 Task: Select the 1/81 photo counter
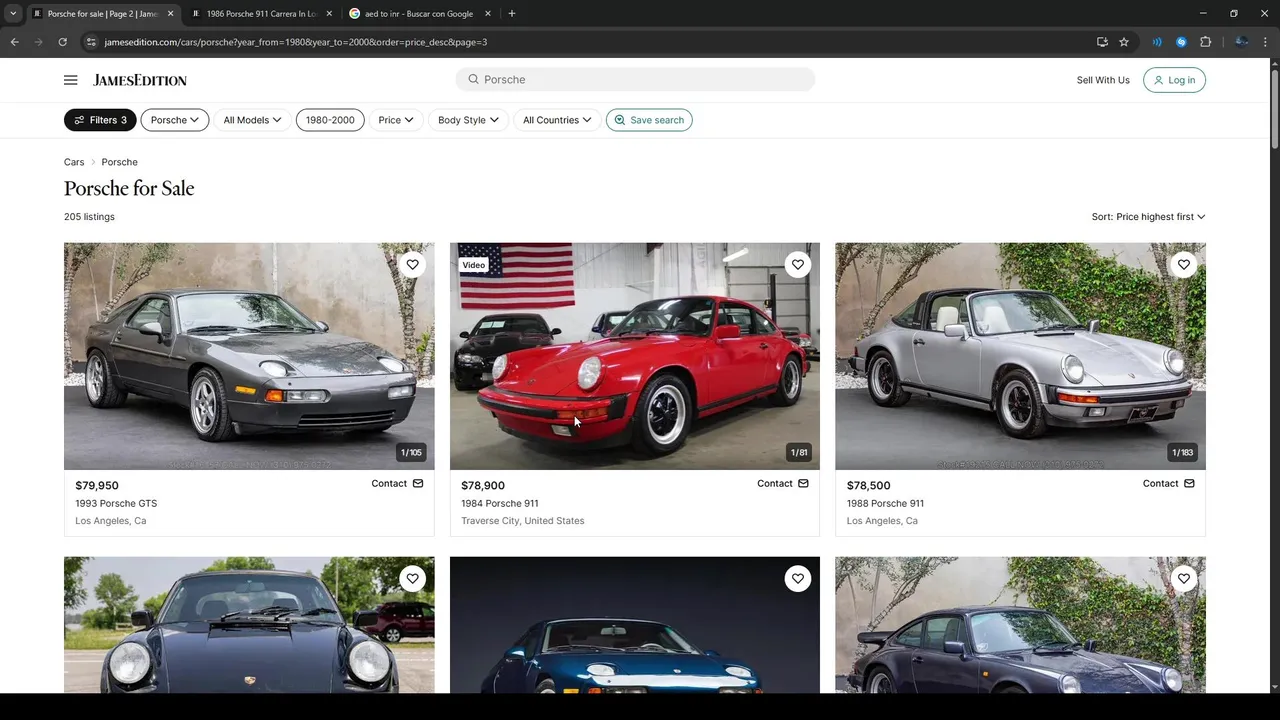click(799, 453)
